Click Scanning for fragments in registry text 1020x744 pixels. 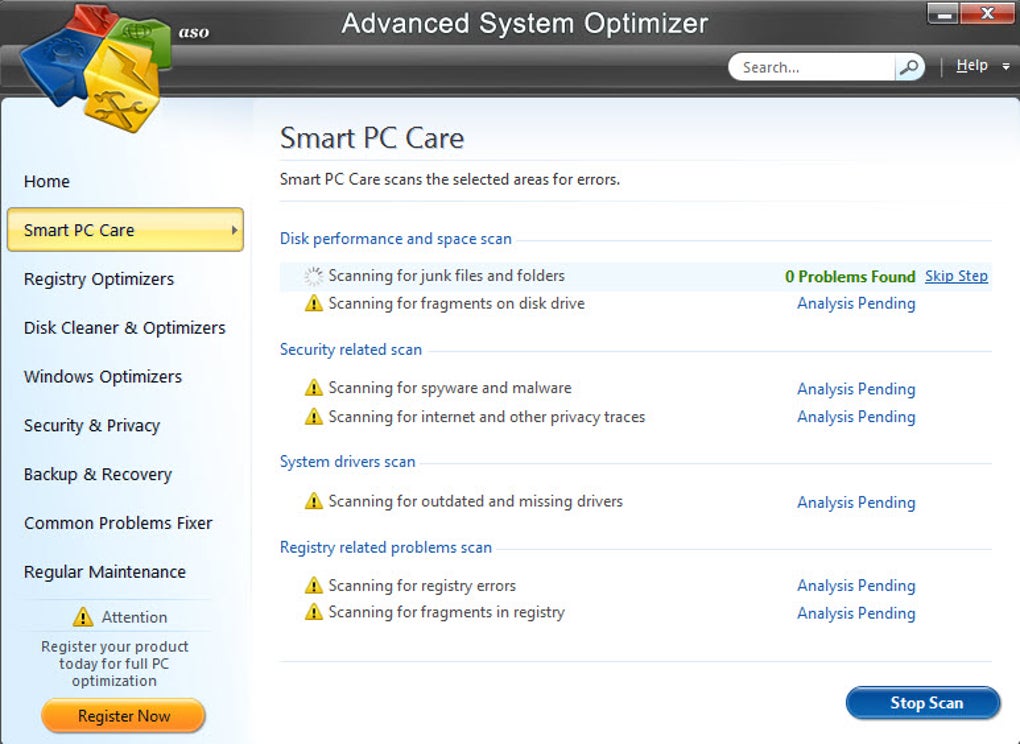(447, 613)
